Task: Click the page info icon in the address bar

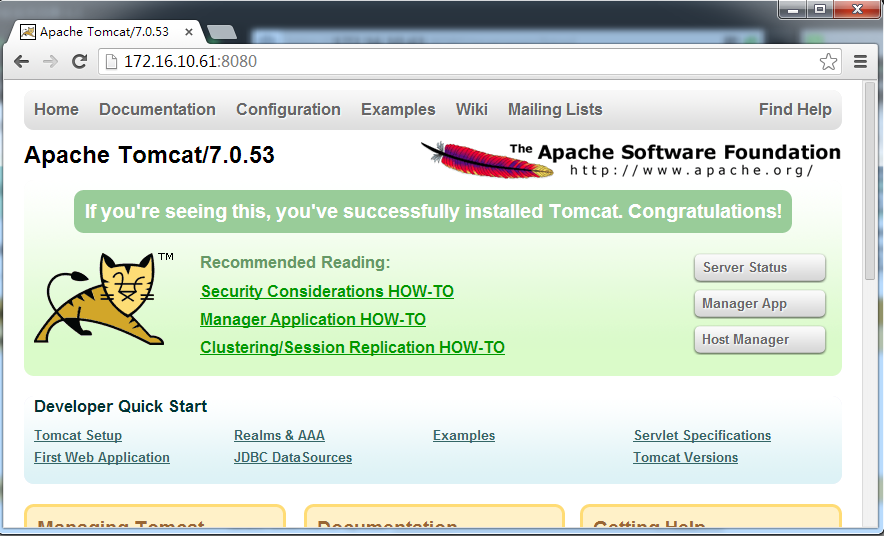Action: pyautogui.click(x=112, y=61)
